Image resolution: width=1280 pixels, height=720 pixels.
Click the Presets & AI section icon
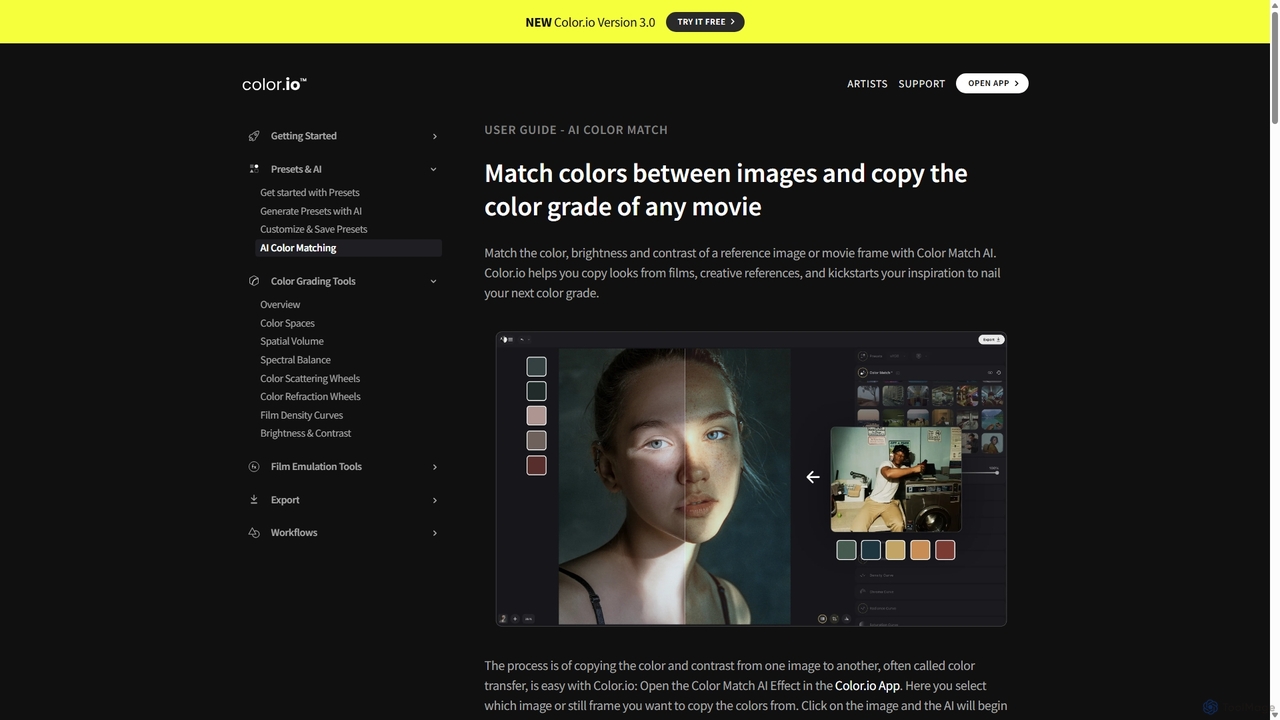[x=254, y=169]
